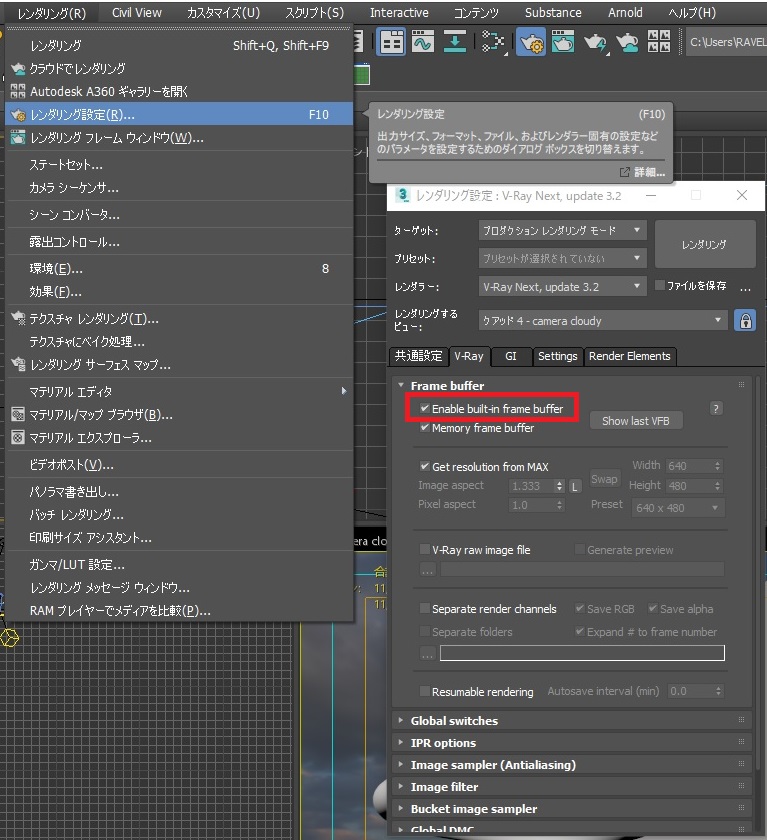Click the texture rendering menu icon
Image resolution: width=767 pixels, height=840 pixels.
[18, 319]
